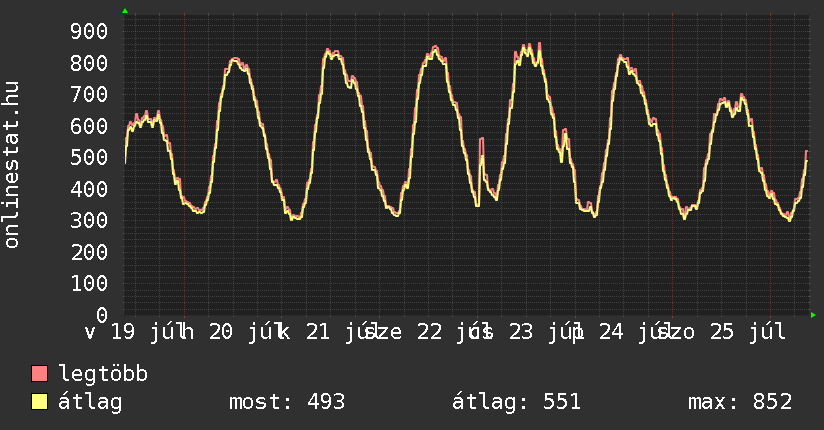Click the 22 júl date label
824x430 pixels.
[x=451, y=332]
